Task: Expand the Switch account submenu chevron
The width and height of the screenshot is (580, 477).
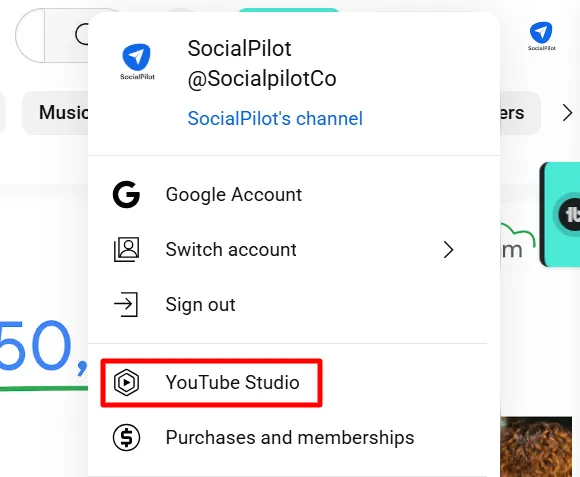Action: 448,250
